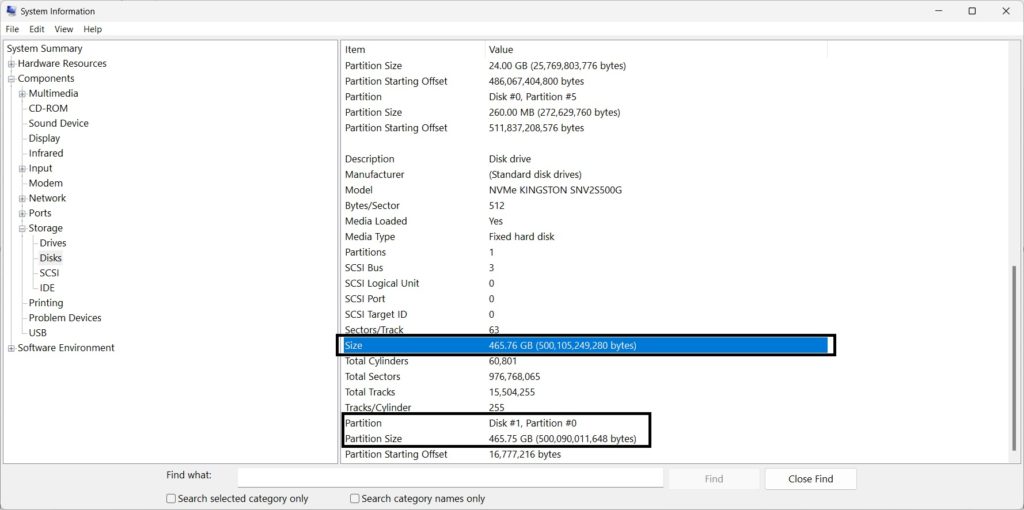
Task: Select the Disk #1, Partition #0 row
Action: 586,424
